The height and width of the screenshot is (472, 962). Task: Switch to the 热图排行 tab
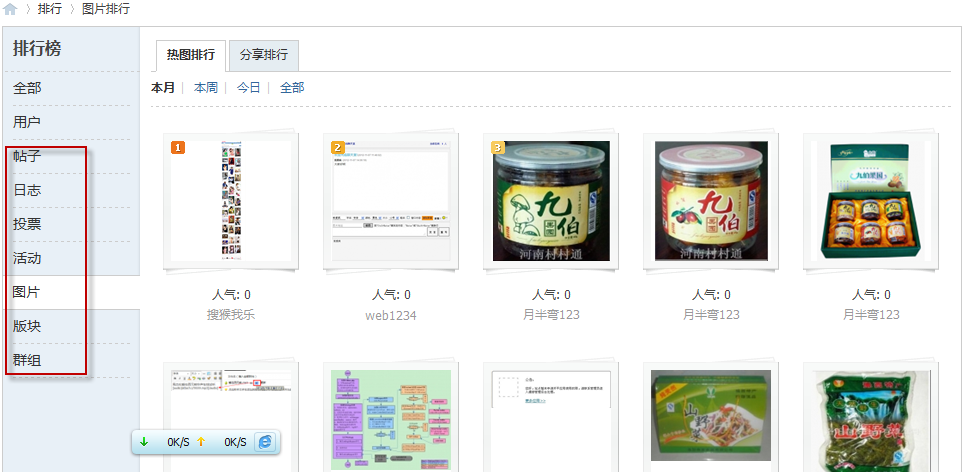click(190, 55)
